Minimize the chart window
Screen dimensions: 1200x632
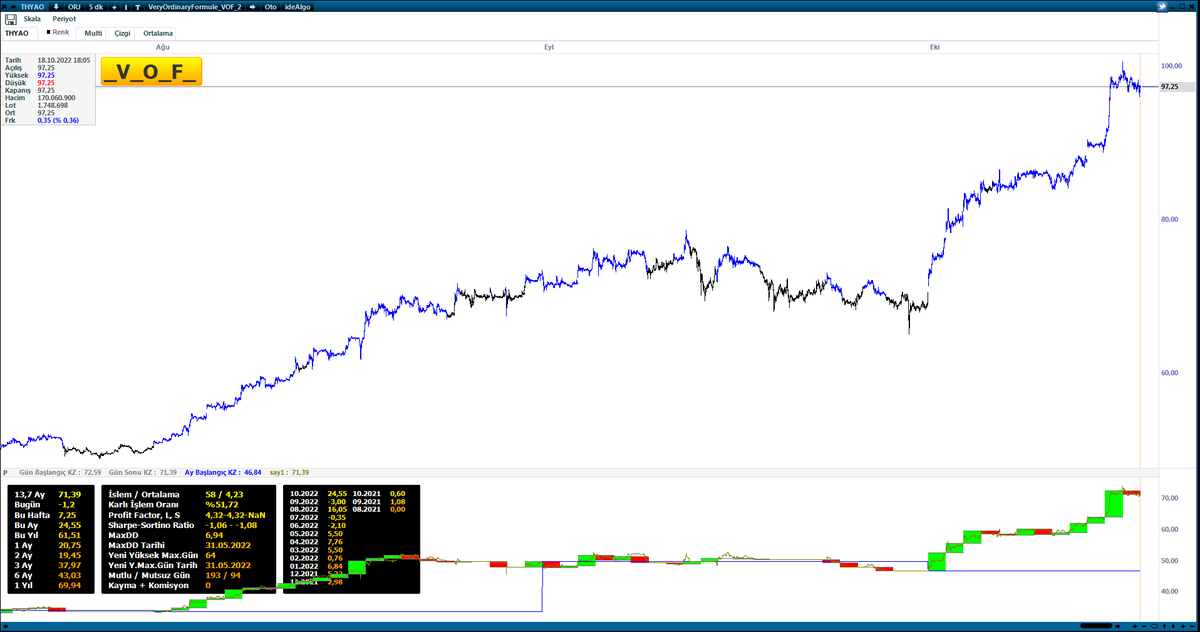(1172, 7)
